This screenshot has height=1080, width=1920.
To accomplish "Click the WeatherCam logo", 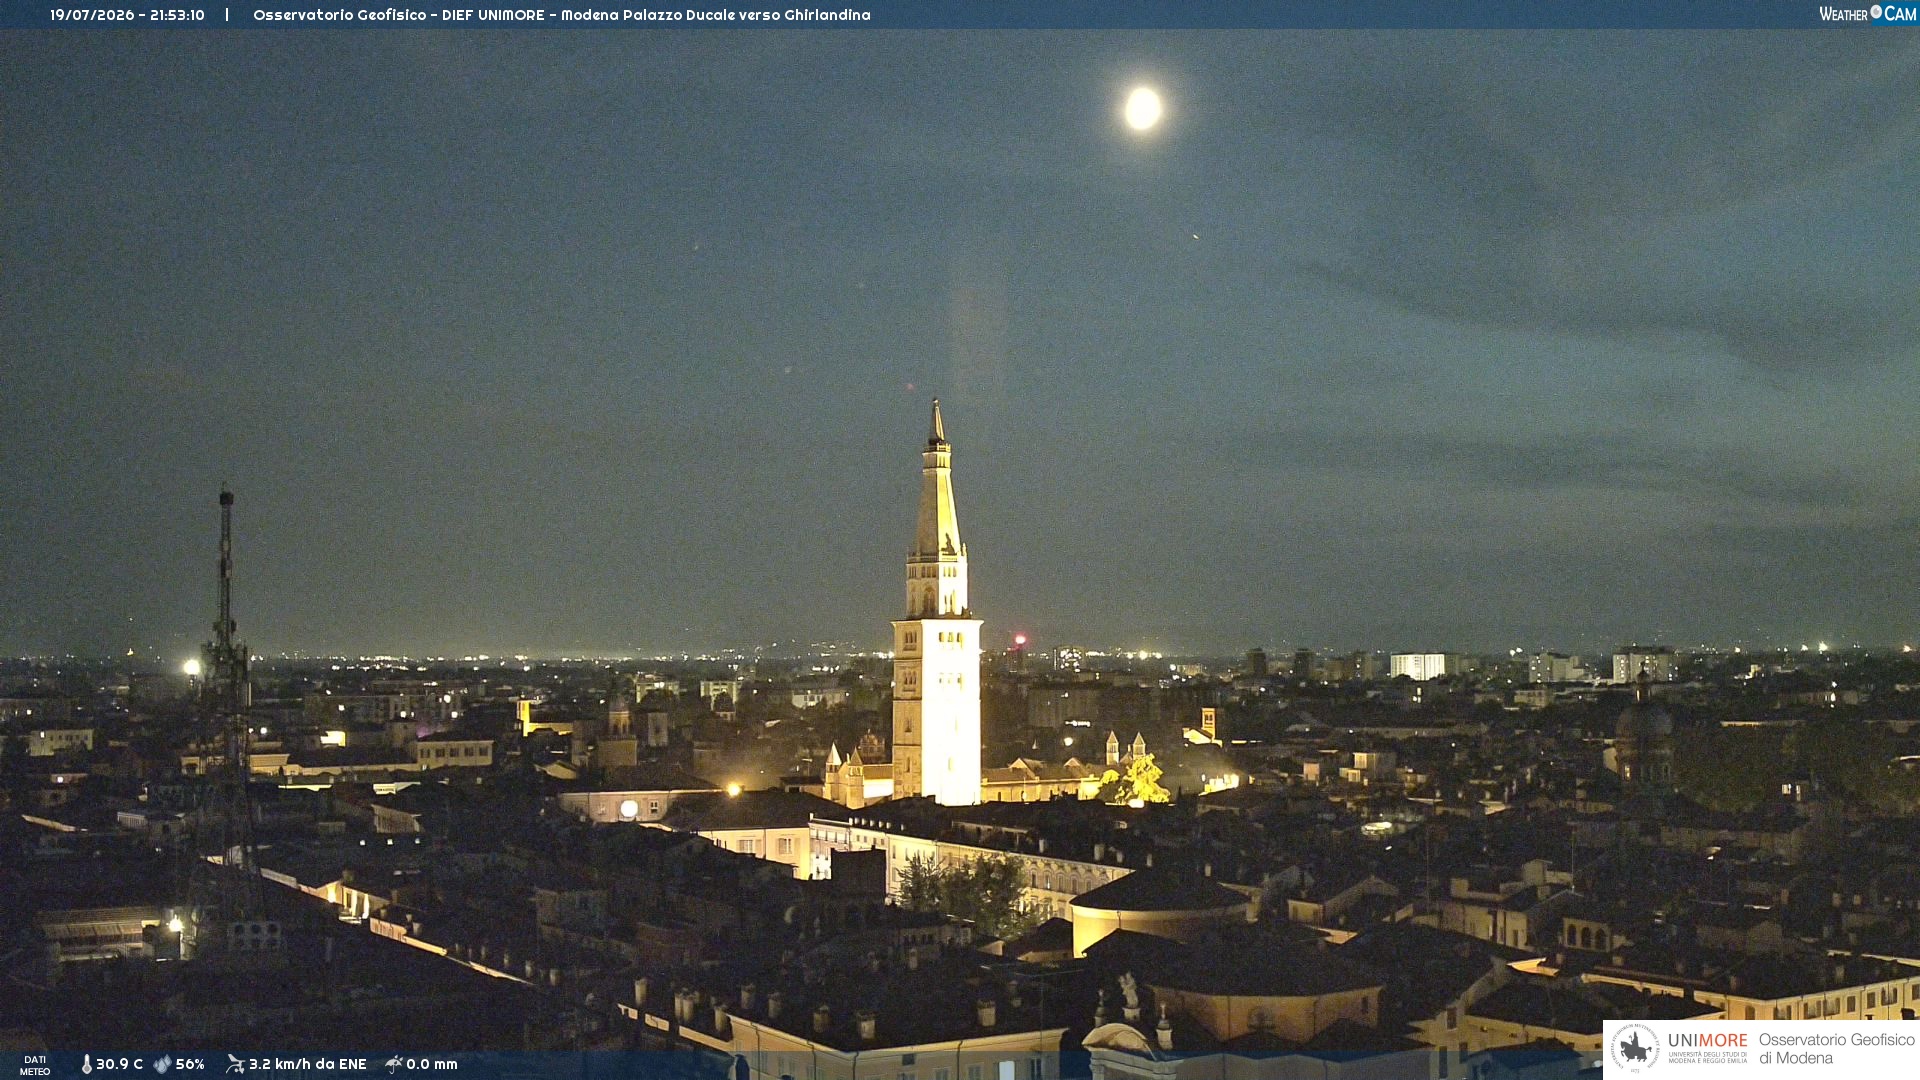I will click(1867, 14).
